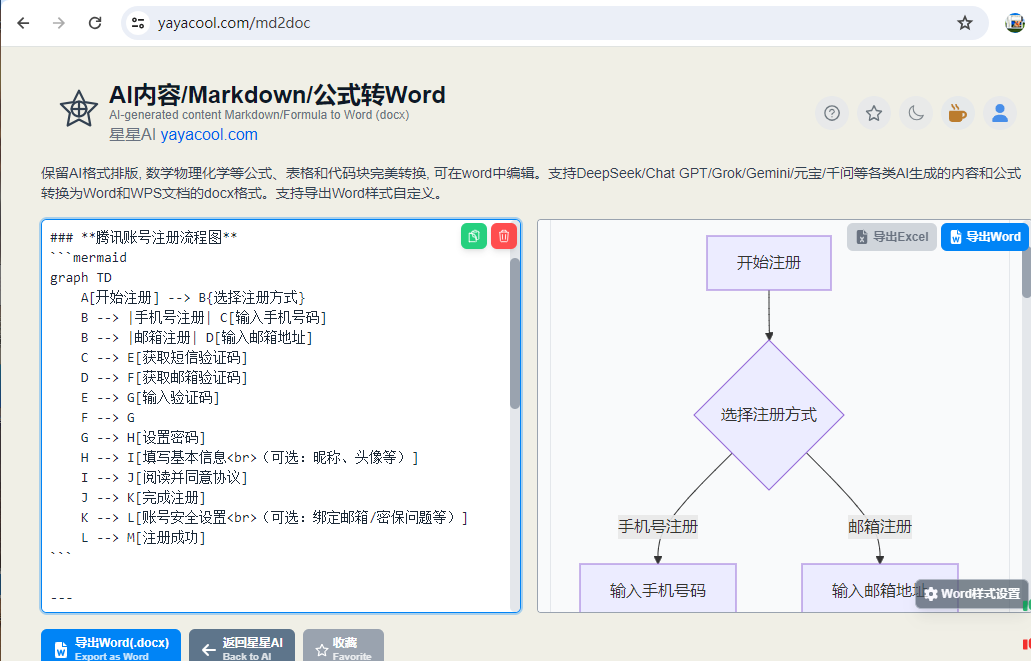Open the browser profile avatar
This screenshot has width=1031, height=661.
tap(1016, 23)
